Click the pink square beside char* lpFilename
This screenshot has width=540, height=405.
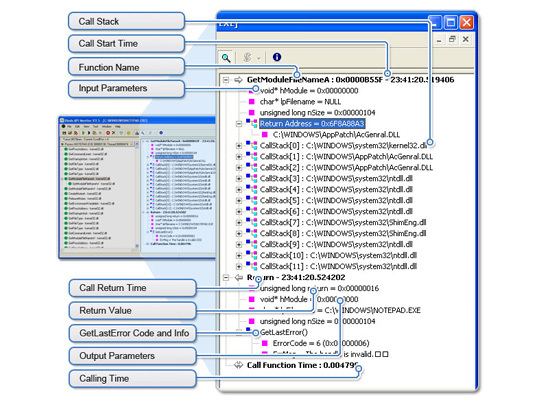coord(252,102)
